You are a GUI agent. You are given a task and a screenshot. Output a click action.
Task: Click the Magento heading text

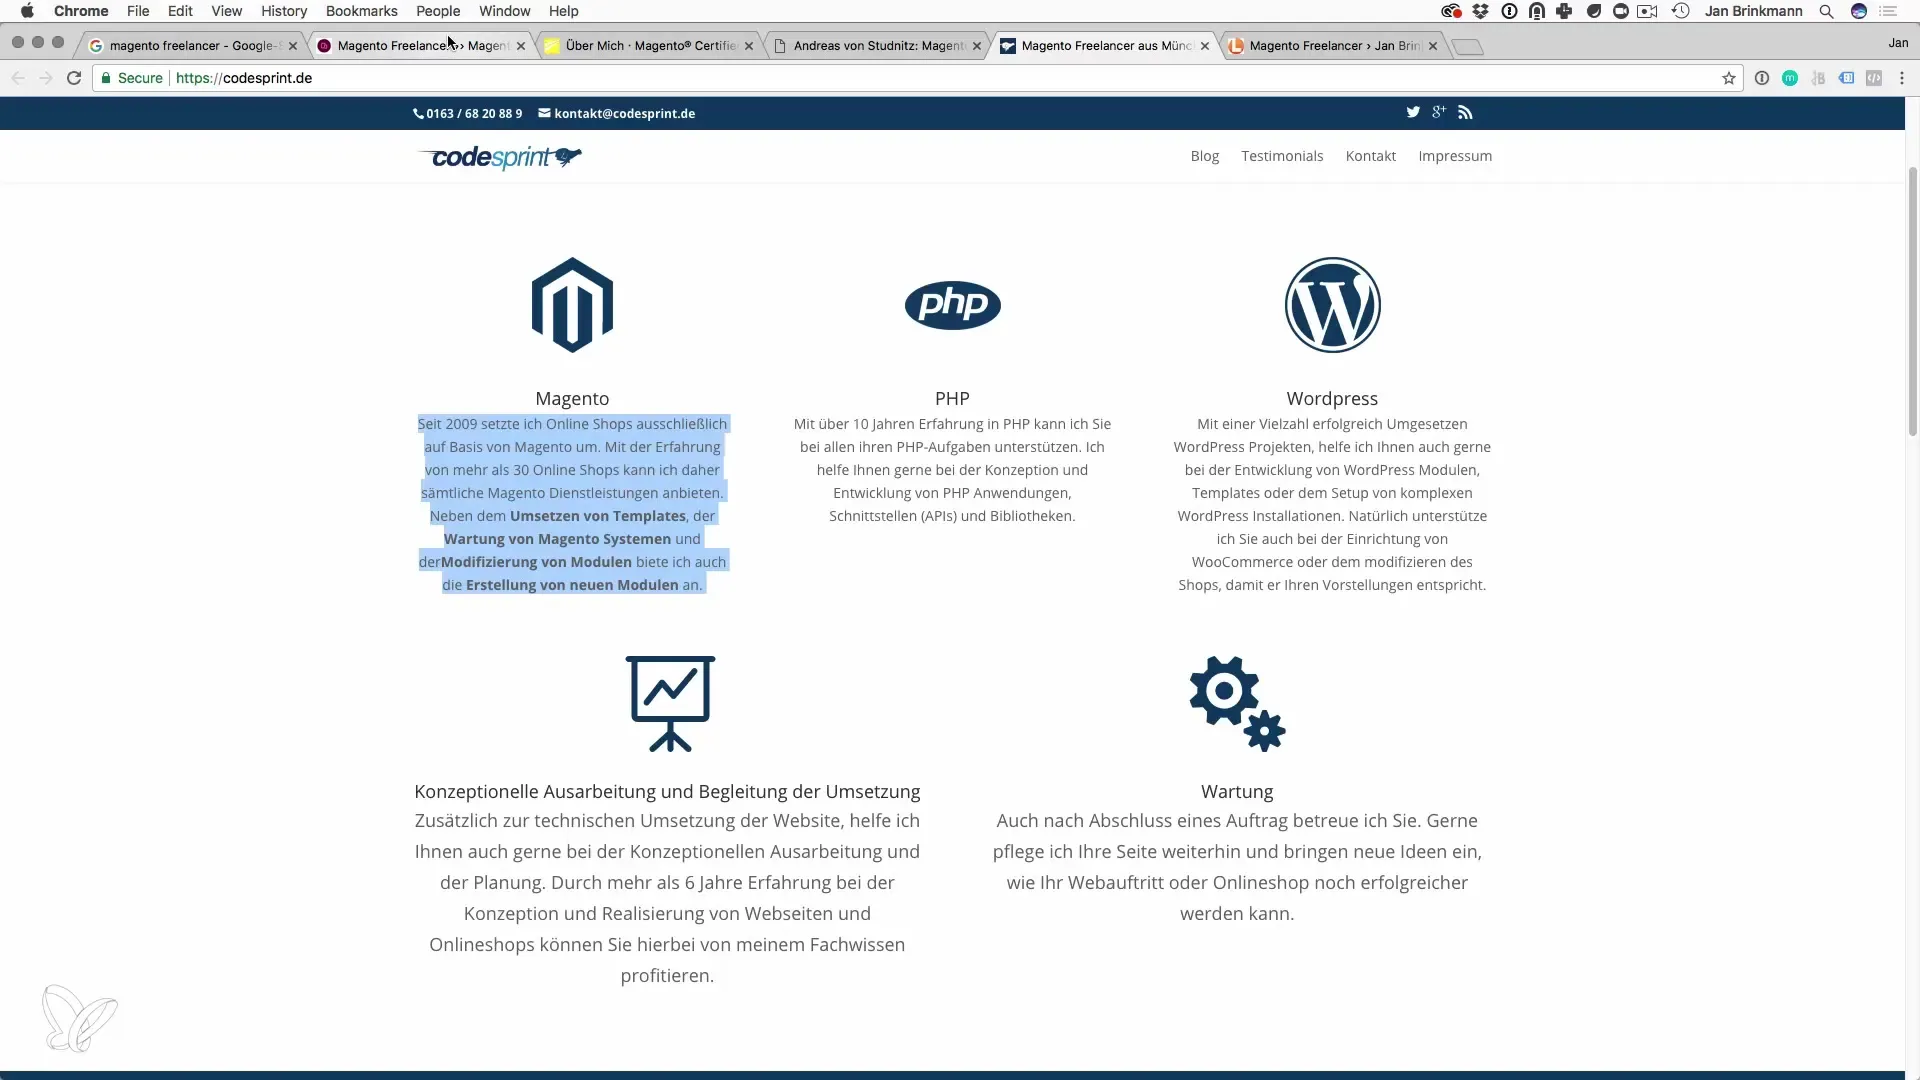pyautogui.click(x=572, y=398)
